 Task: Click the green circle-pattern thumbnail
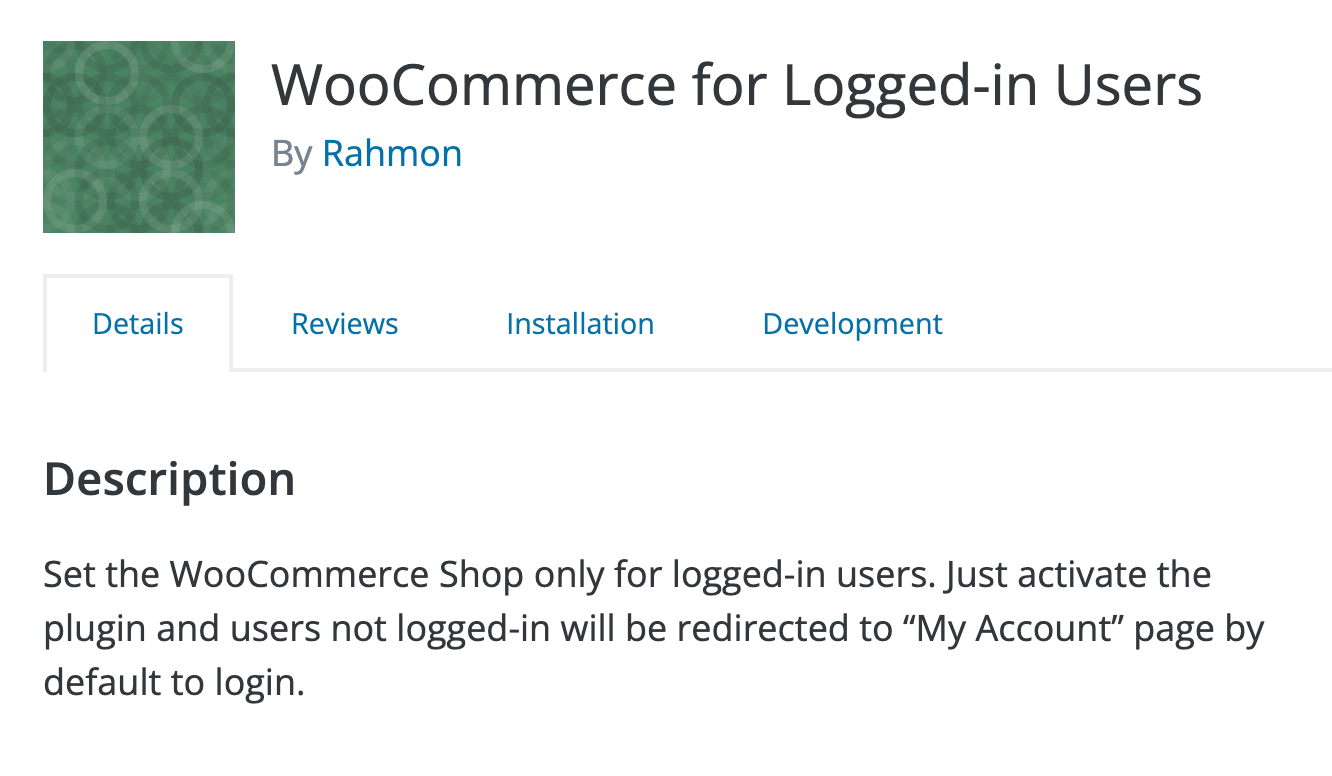[x=138, y=137]
